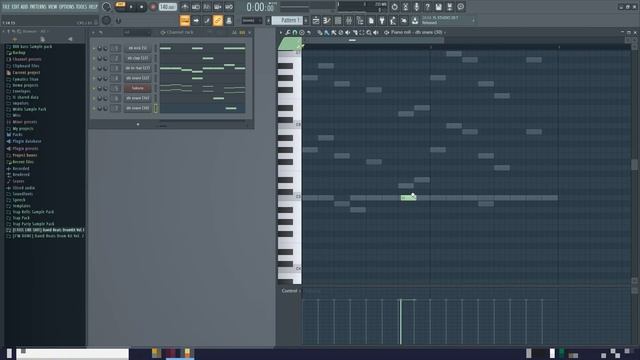Click the render/export icon in top toolbar
640x360 pixels.
[449, 7]
